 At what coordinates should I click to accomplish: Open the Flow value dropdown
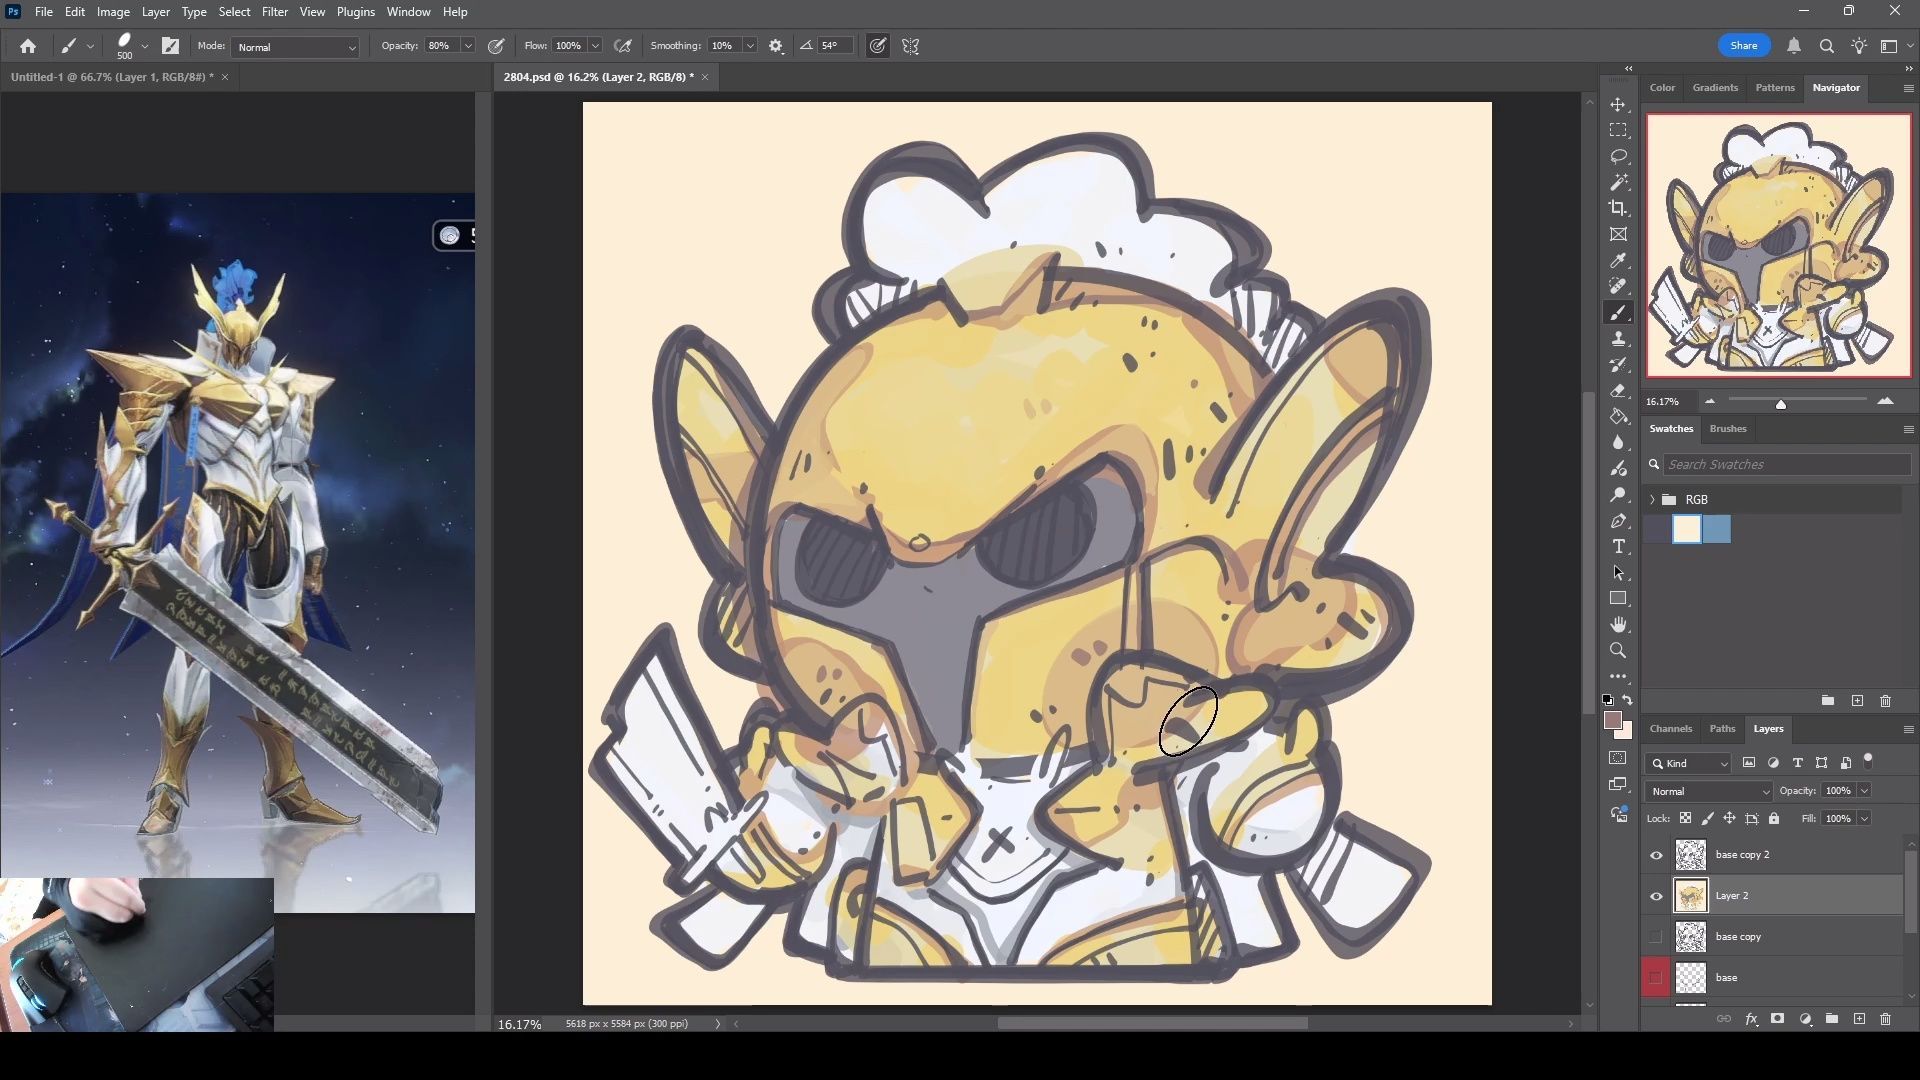pyautogui.click(x=595, y=46)
